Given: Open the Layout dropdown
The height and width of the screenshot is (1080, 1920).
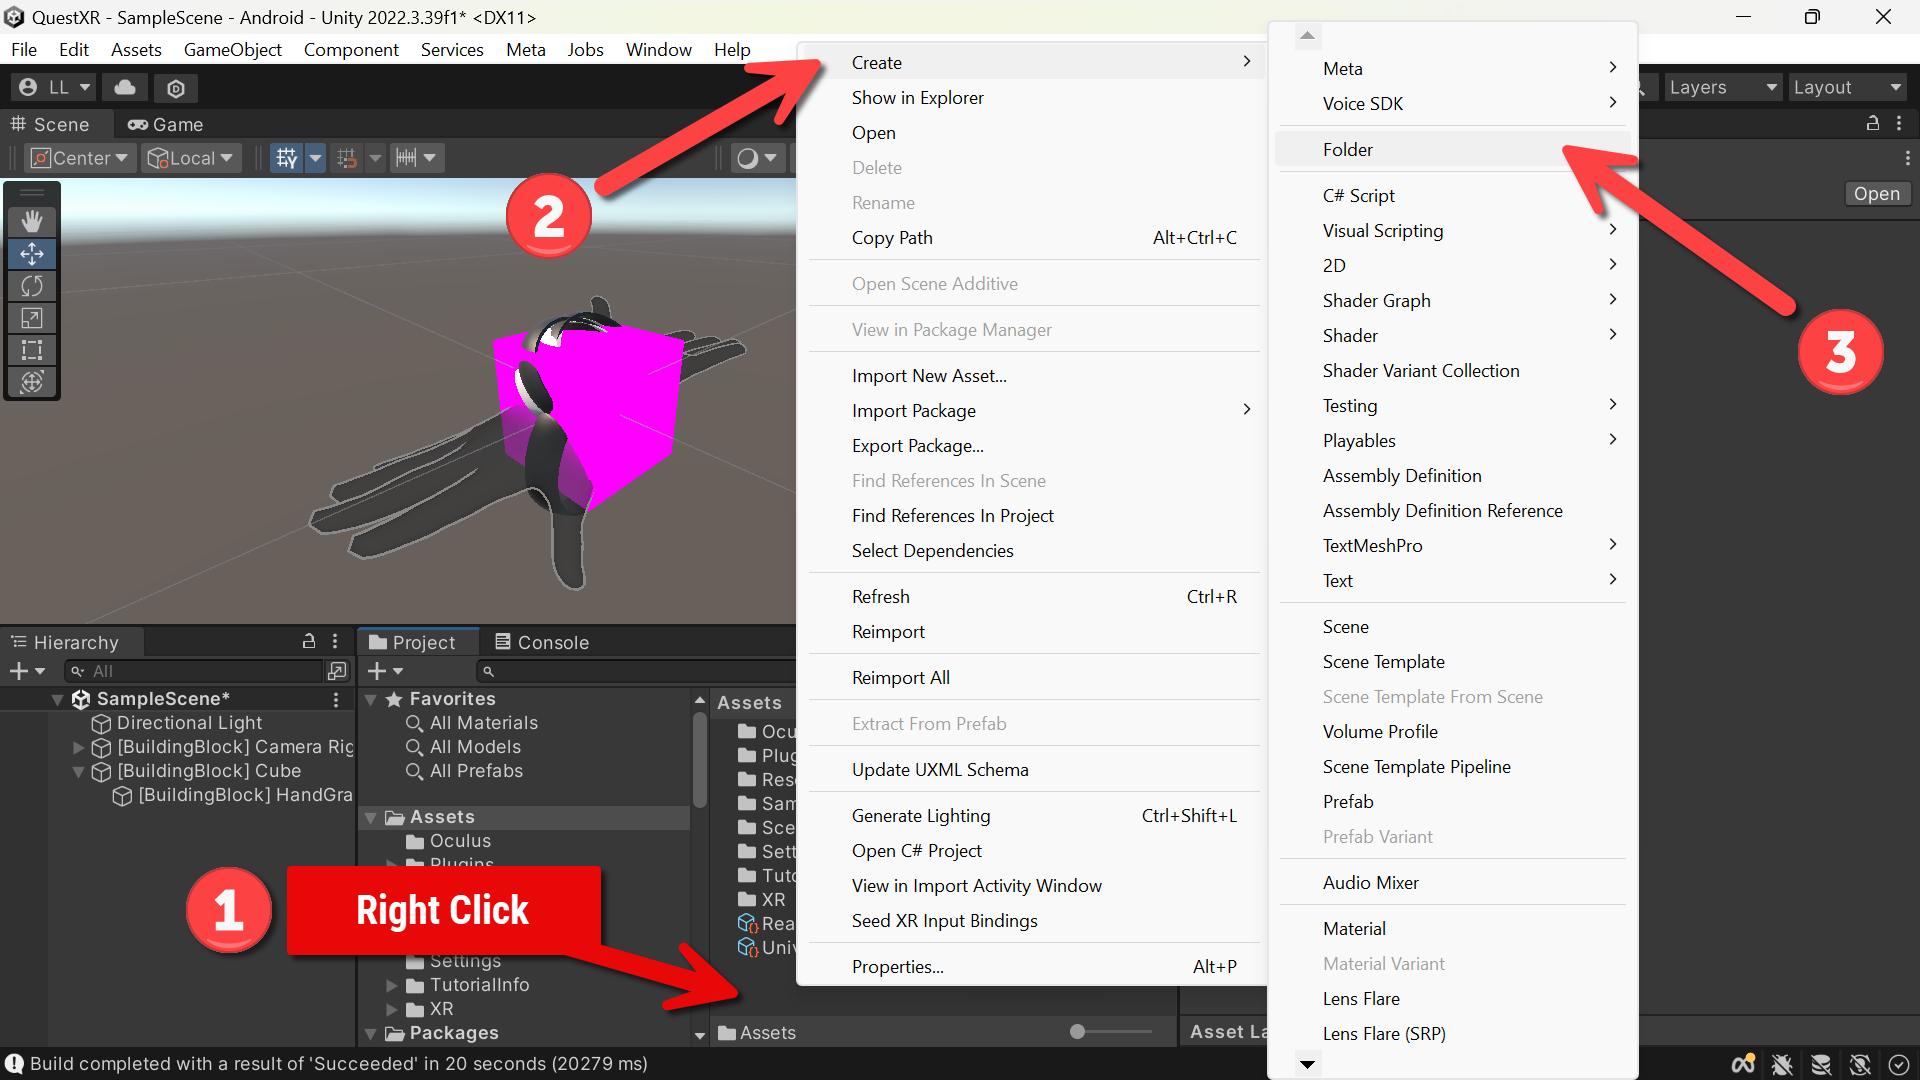Looking at the screenshot, I should click(x=1846, y=88).
